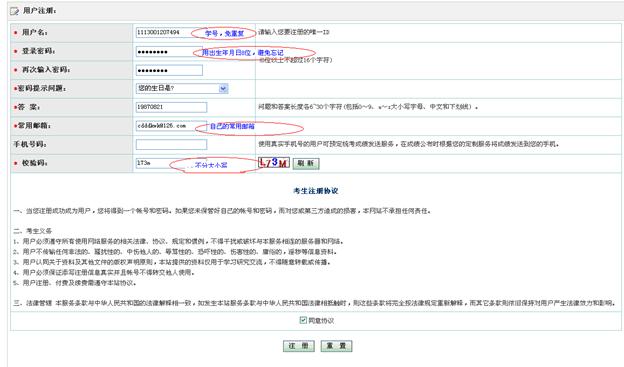Select the 您的生日是? combo box
Image resolution: width=624 pixels, height=367 pixels.
click(x=182, y=88)
